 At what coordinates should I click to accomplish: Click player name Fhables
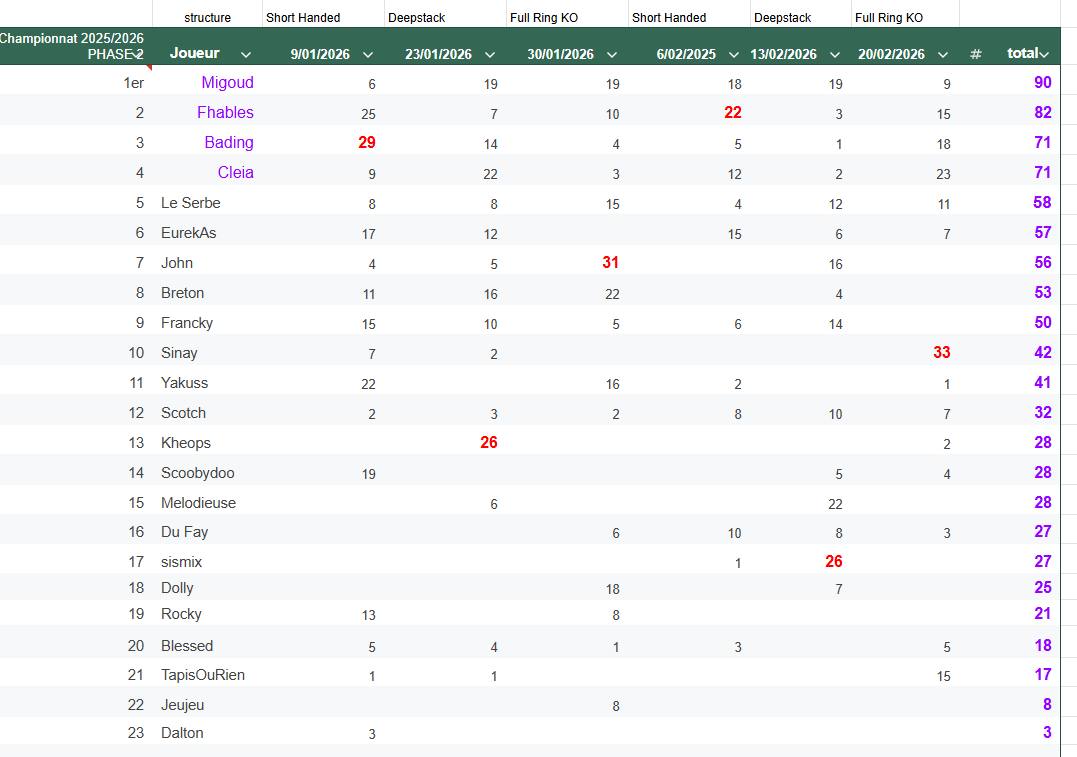225,112
